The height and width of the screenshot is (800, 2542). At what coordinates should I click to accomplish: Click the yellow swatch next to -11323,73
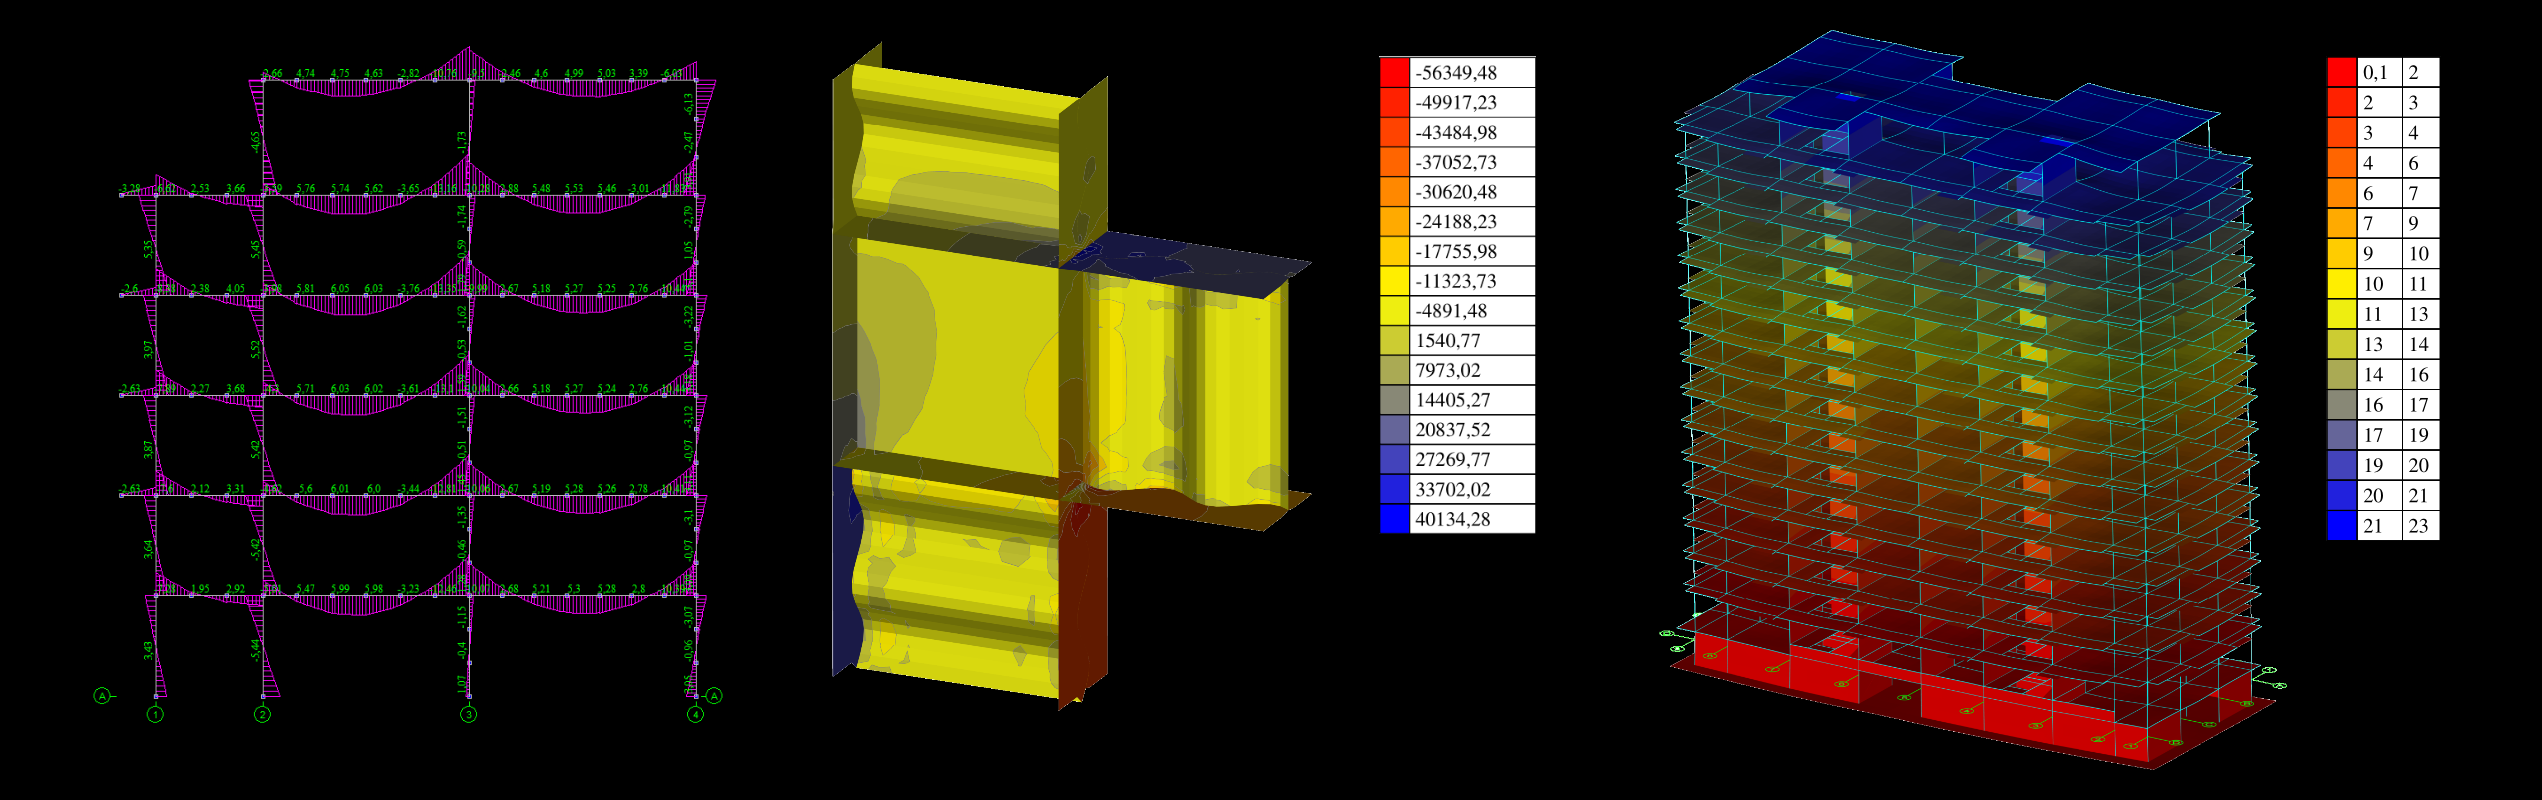coord(1394,281)
